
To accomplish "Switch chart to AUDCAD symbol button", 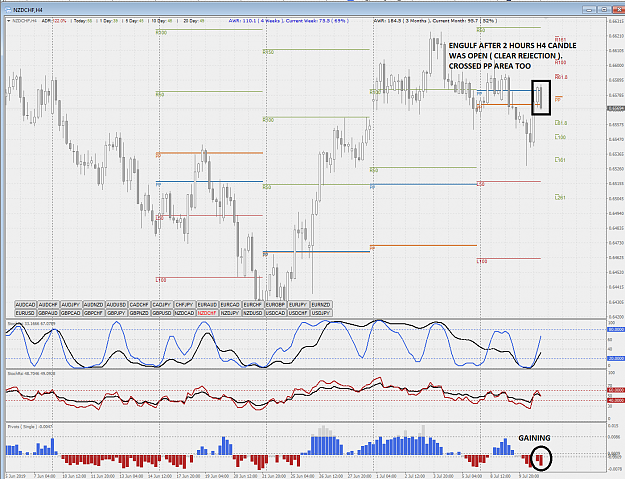I will pyautogui.click(x=26, y=304).
